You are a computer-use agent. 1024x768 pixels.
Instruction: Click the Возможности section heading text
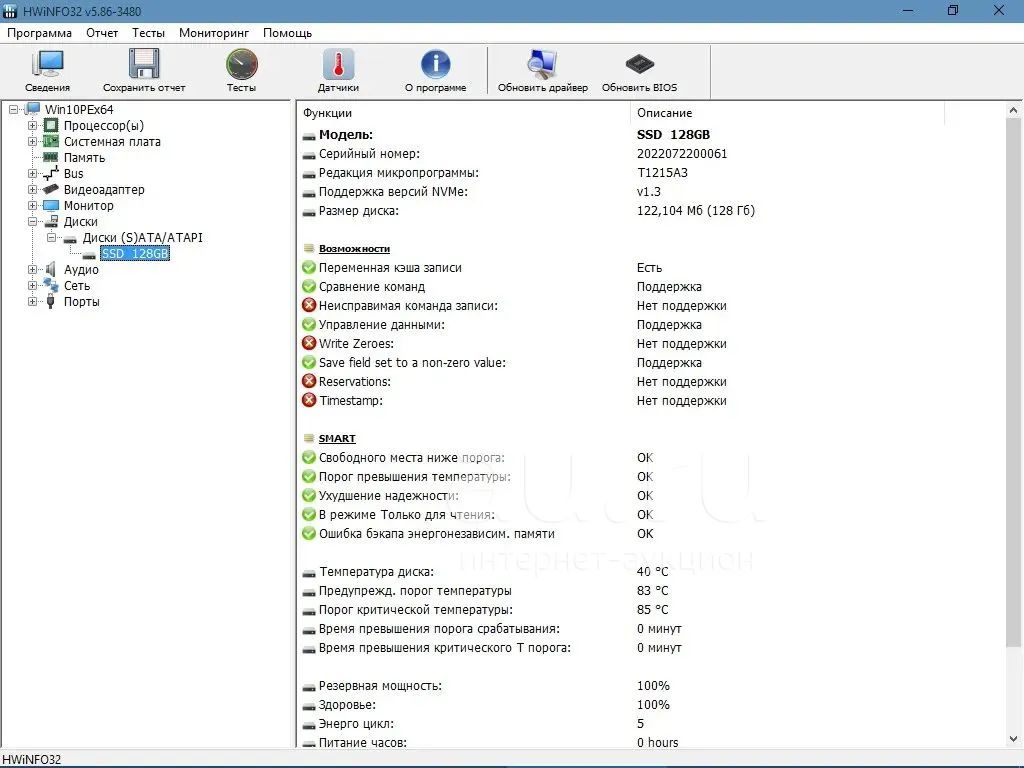(354, 248)
